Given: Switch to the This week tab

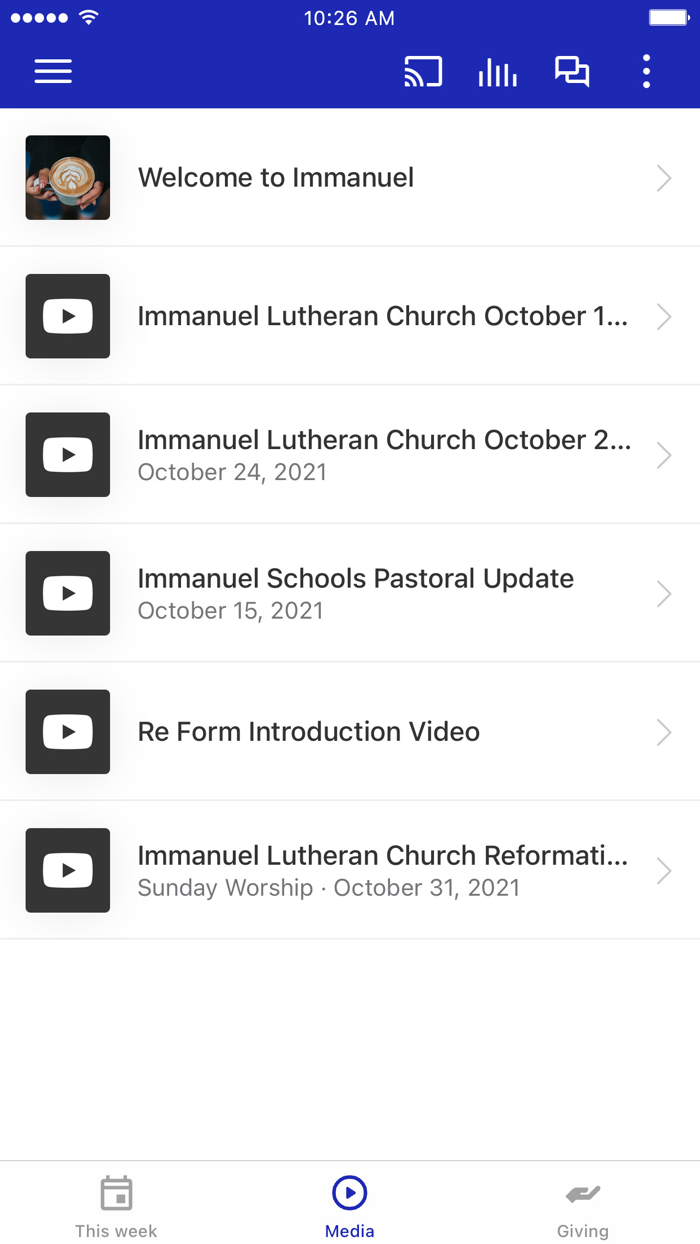Looking at the screenshot, I should (115, 1203).
